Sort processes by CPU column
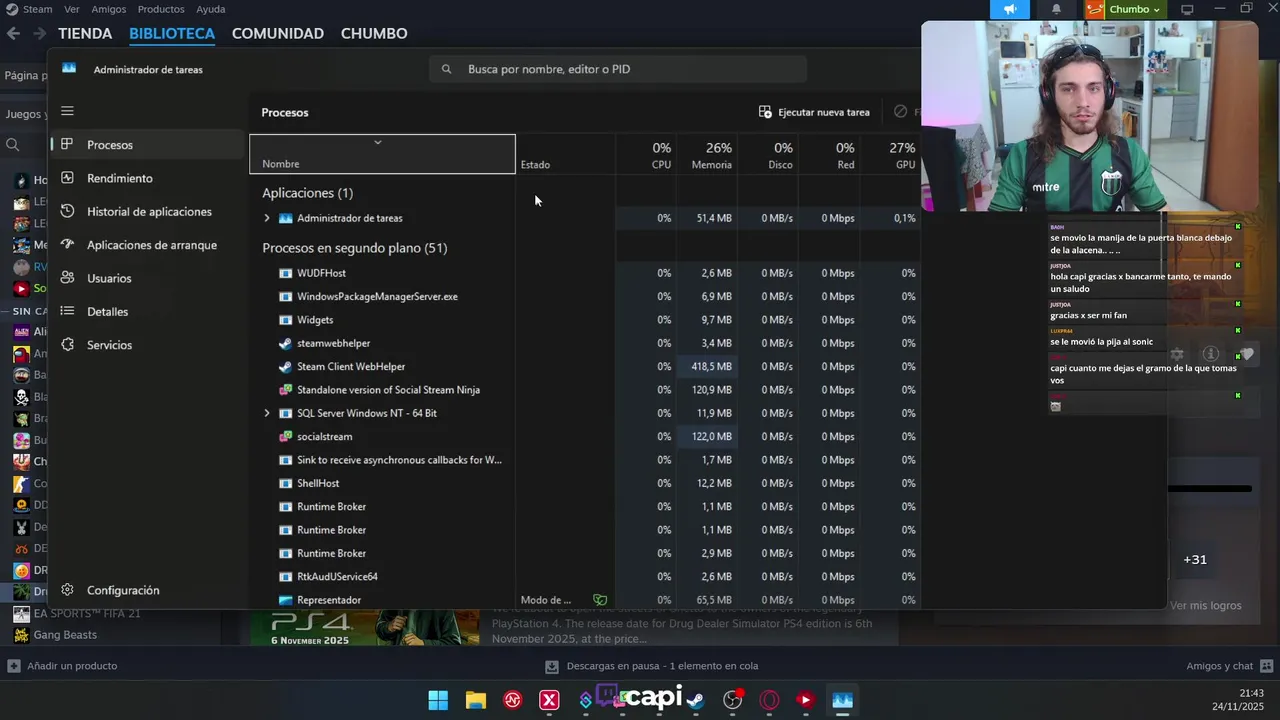Screen dimensions: 1280x720 [645, 154]
